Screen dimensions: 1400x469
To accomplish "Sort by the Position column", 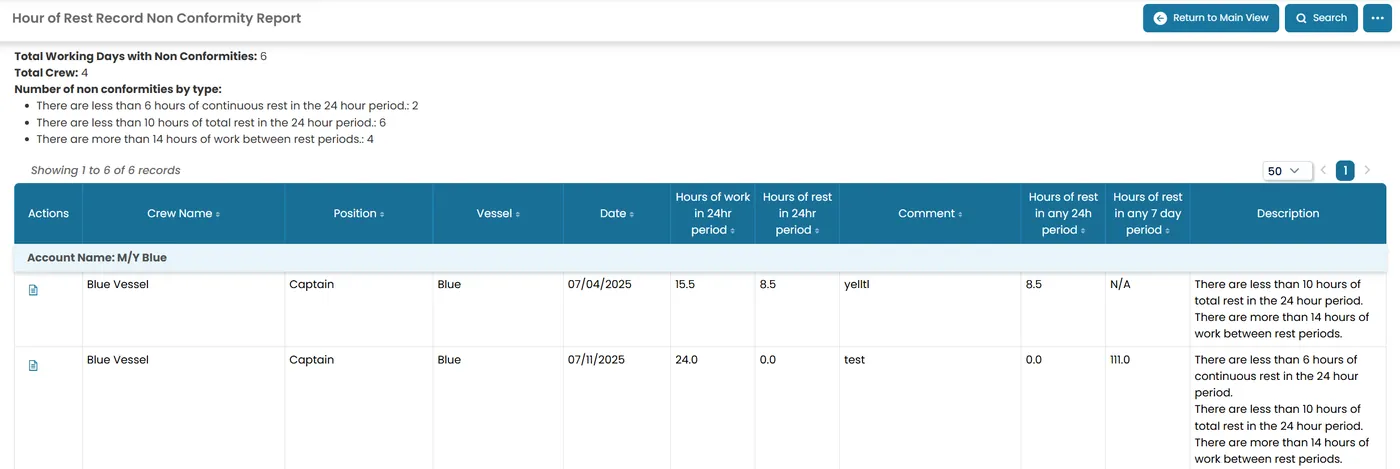I will click(x=358, y=213).
